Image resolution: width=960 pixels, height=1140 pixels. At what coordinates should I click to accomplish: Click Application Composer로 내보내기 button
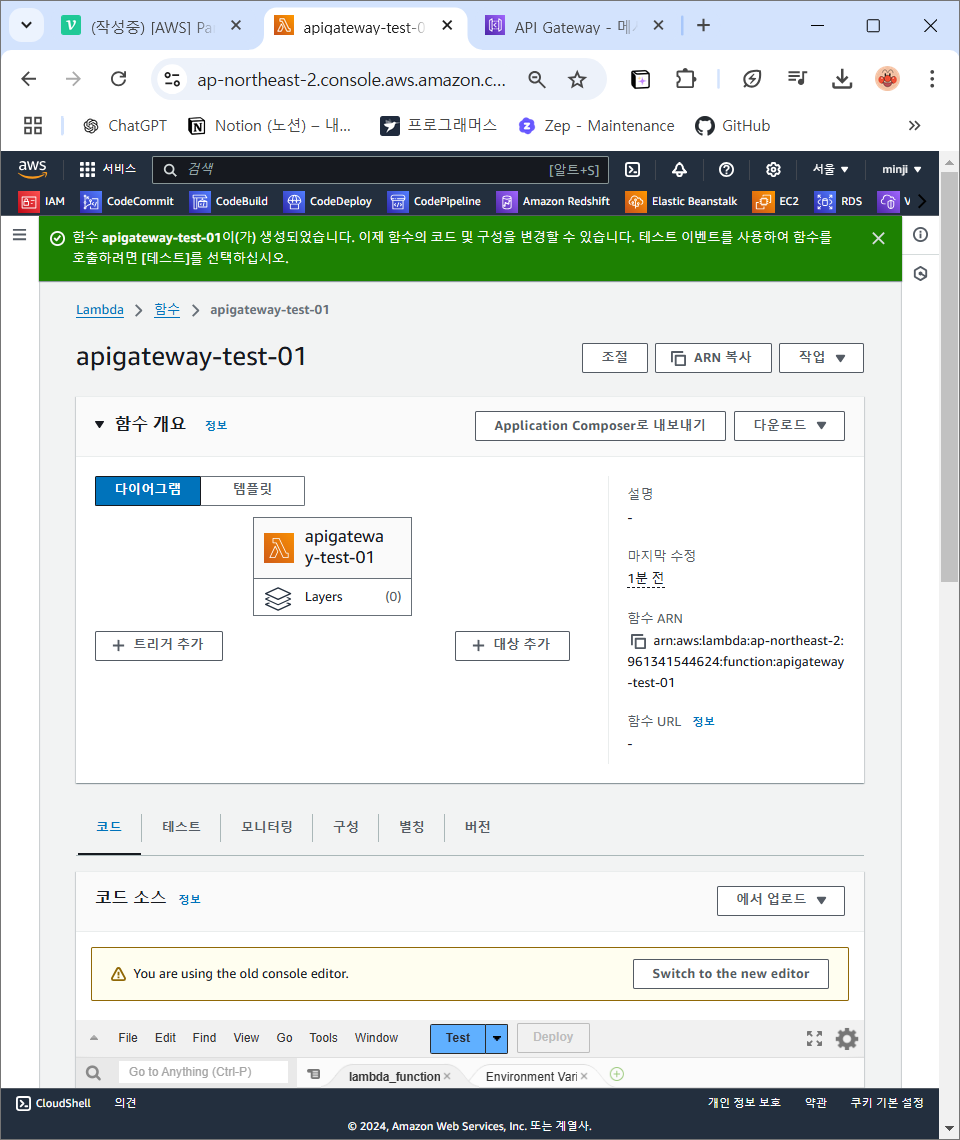pos(600,425)
